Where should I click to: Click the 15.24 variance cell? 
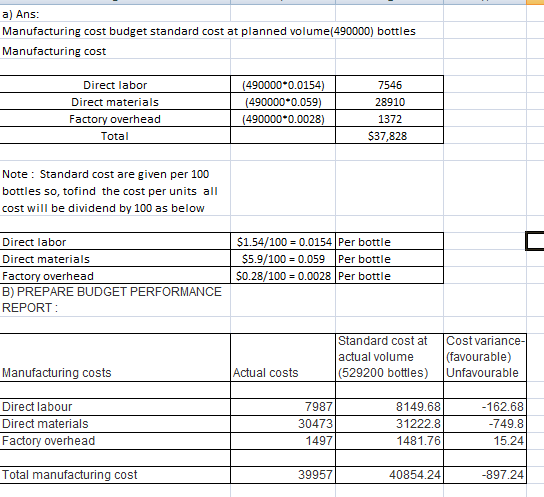[485, 440]
